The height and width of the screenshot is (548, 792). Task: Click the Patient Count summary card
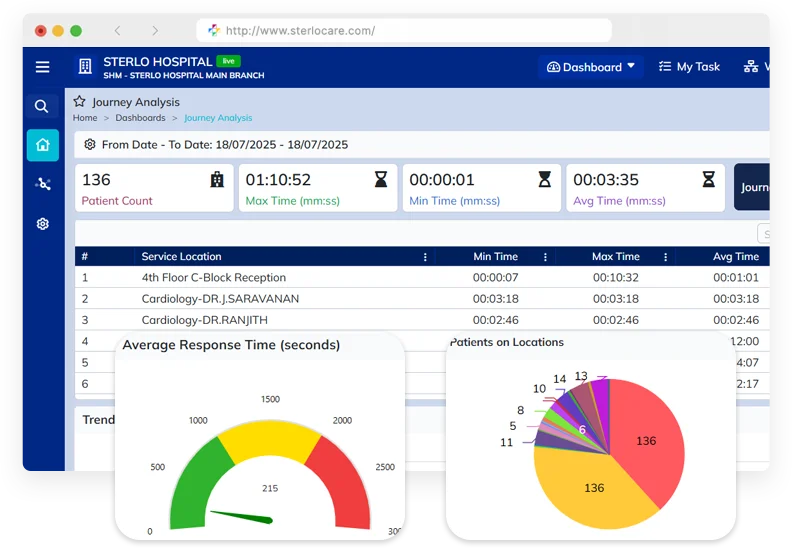pyautogui.click(x=154, y=188)
